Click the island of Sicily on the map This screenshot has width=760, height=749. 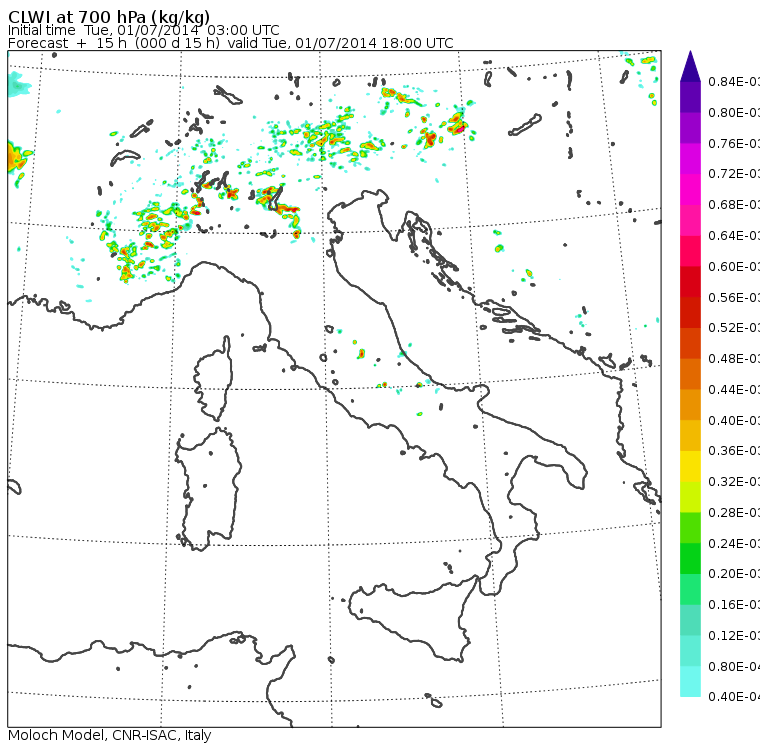click(x=412, y=618)
